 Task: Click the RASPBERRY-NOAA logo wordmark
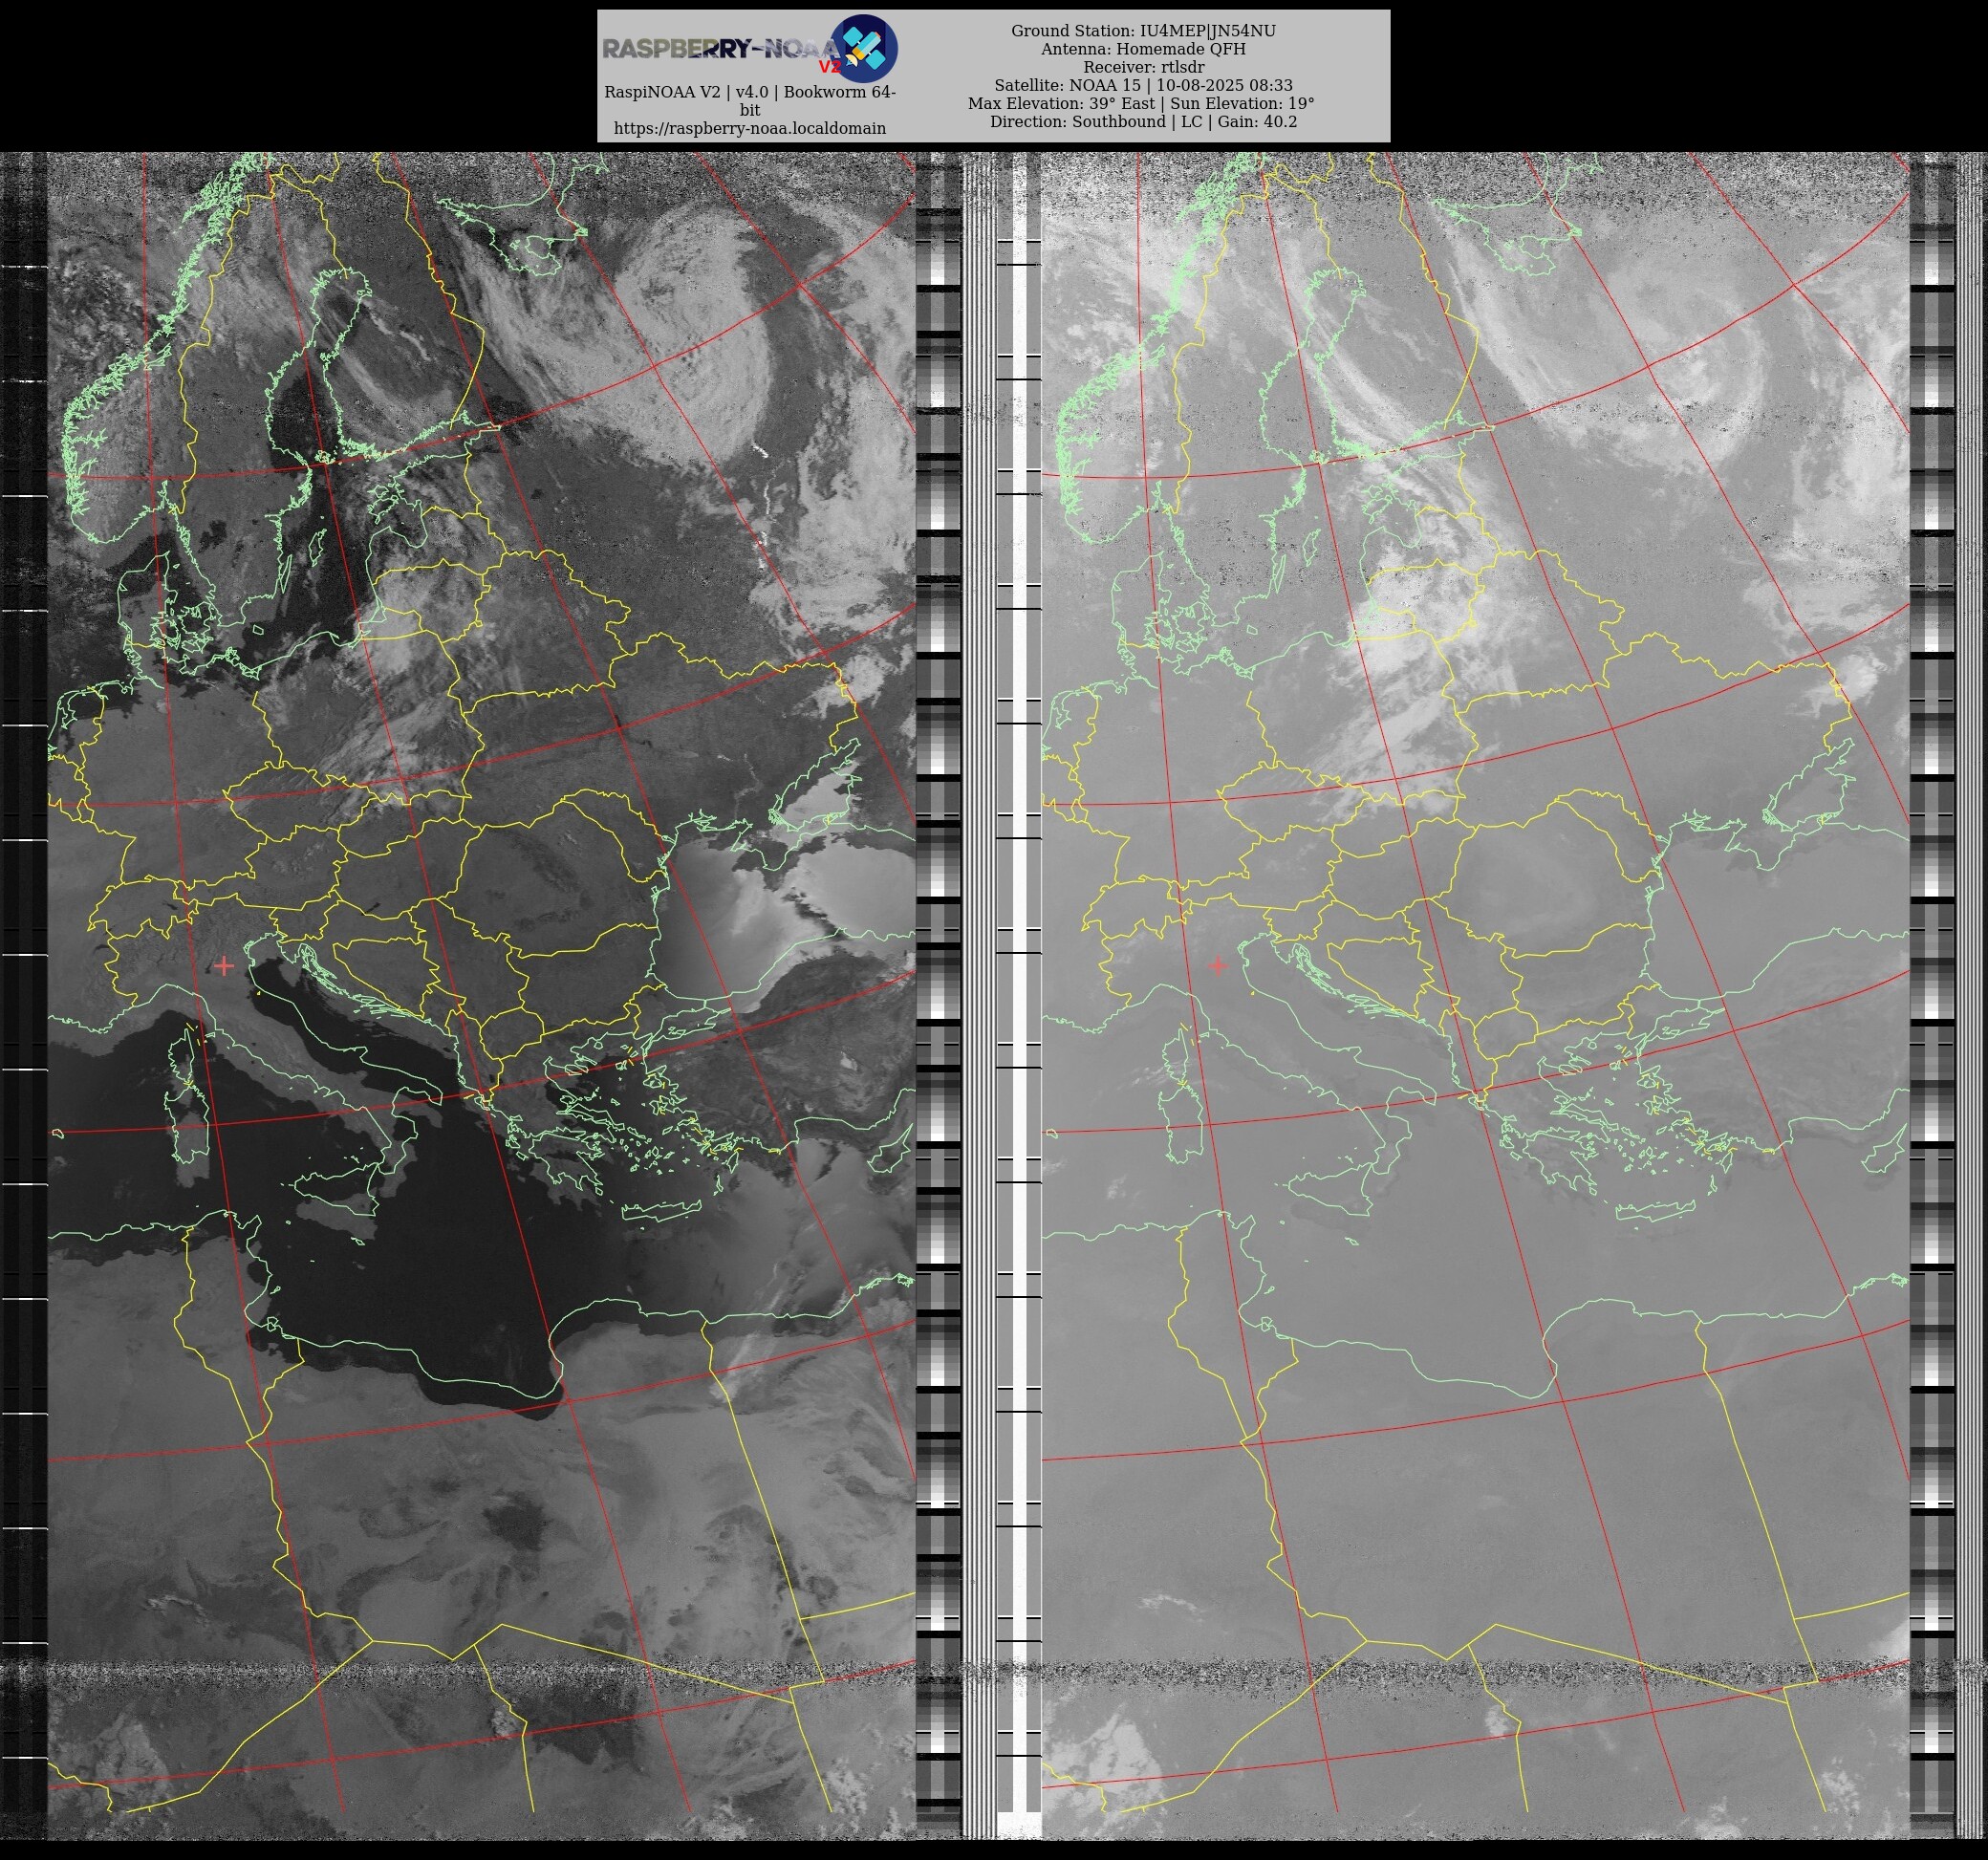point(720,49)
